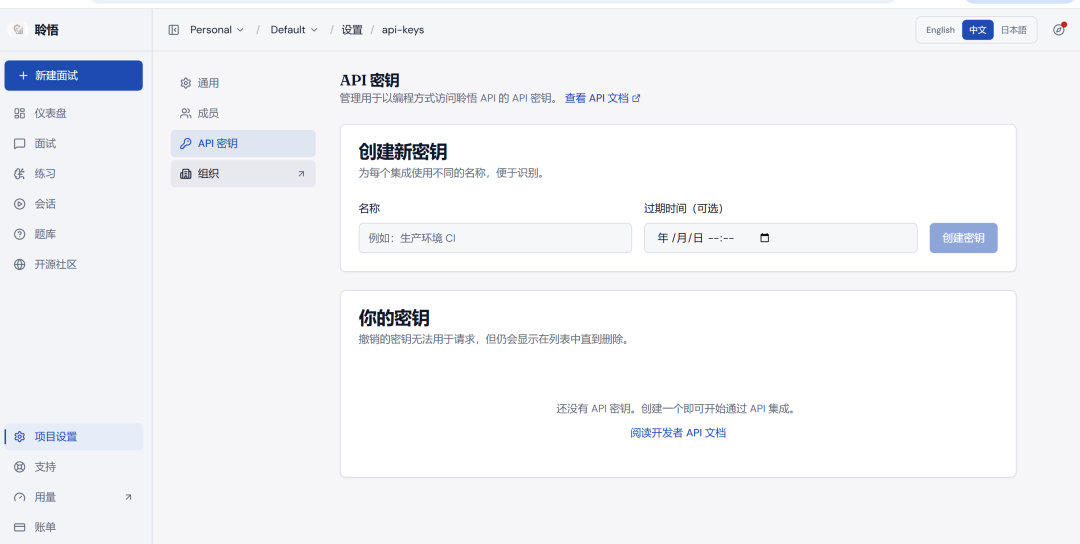Click the 支持 lifebuoy icon
The height and width of the screenshot is (544, 1080).
pyautogui.click(x=19, y=467)
